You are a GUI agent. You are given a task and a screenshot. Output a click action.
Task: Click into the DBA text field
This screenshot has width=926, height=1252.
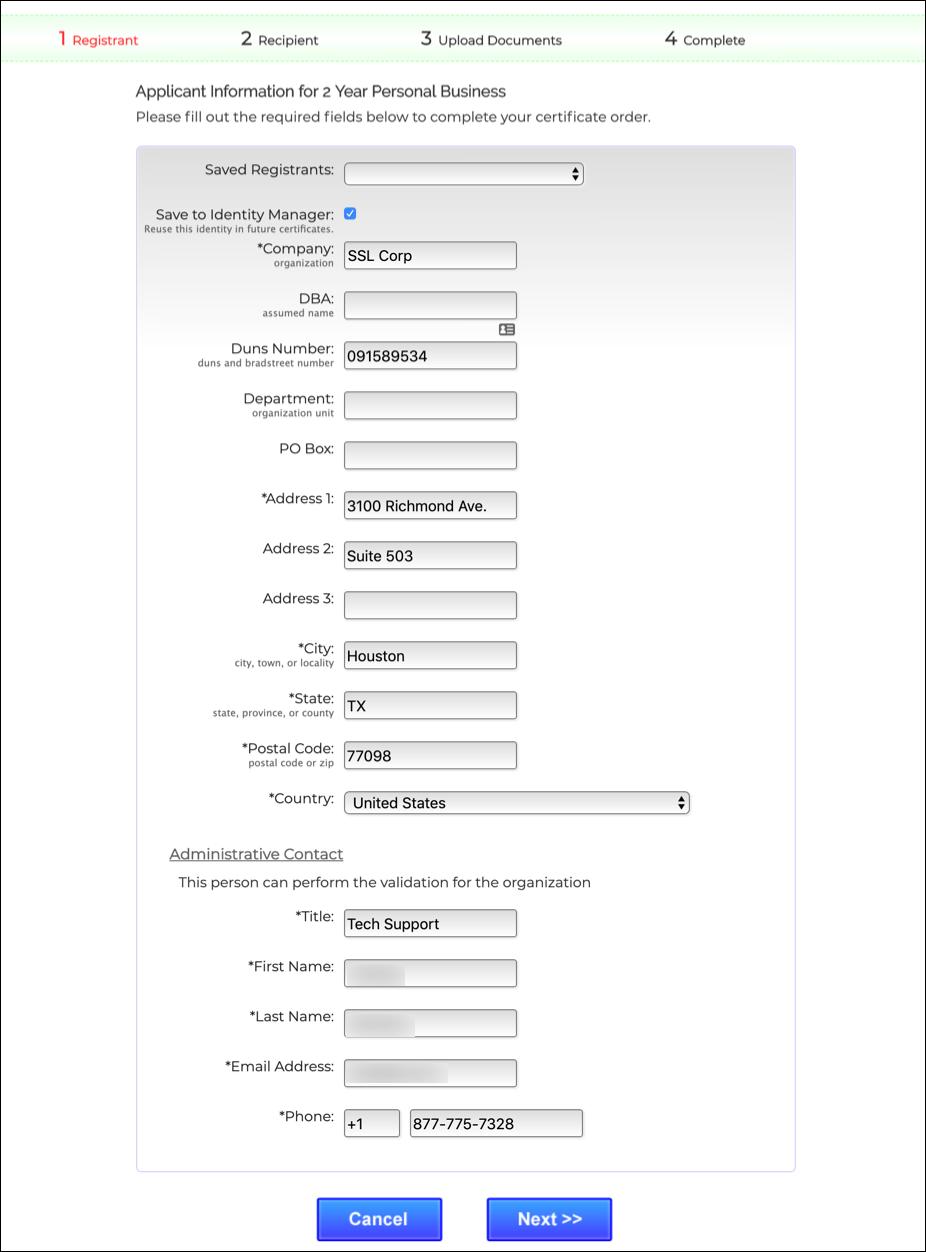[x=430, y=306]
